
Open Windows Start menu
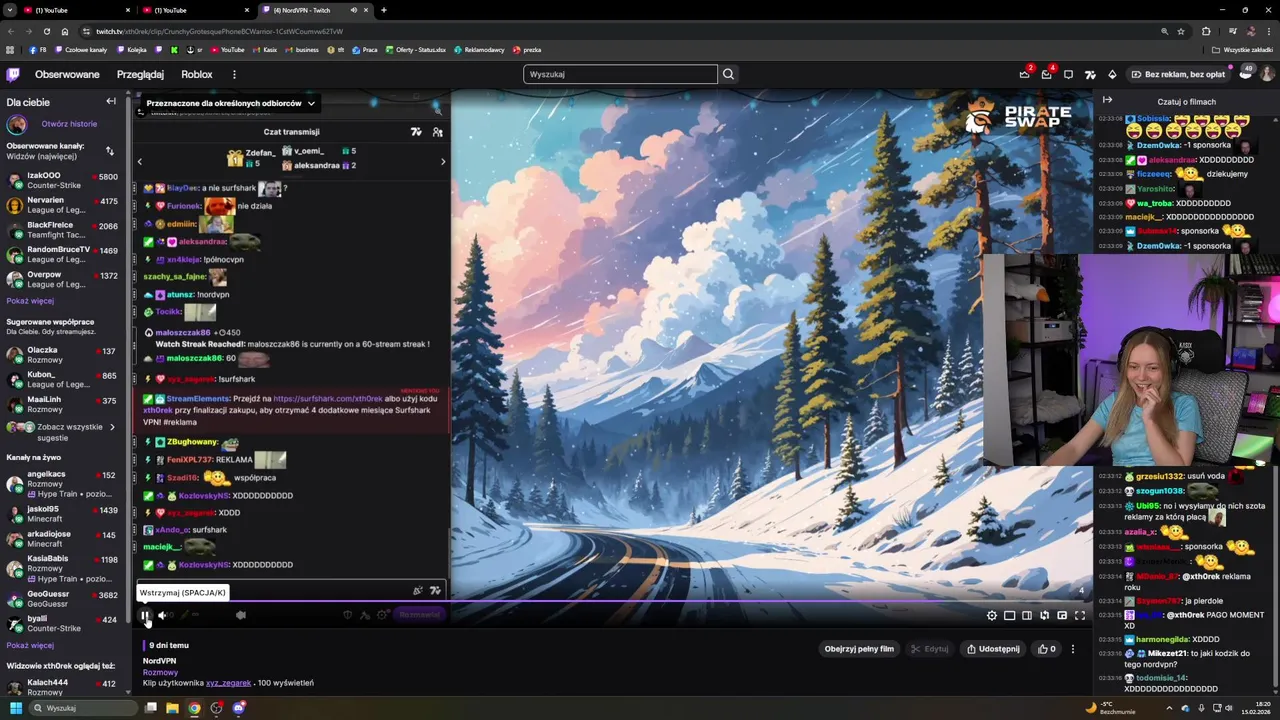coord(15,708)
